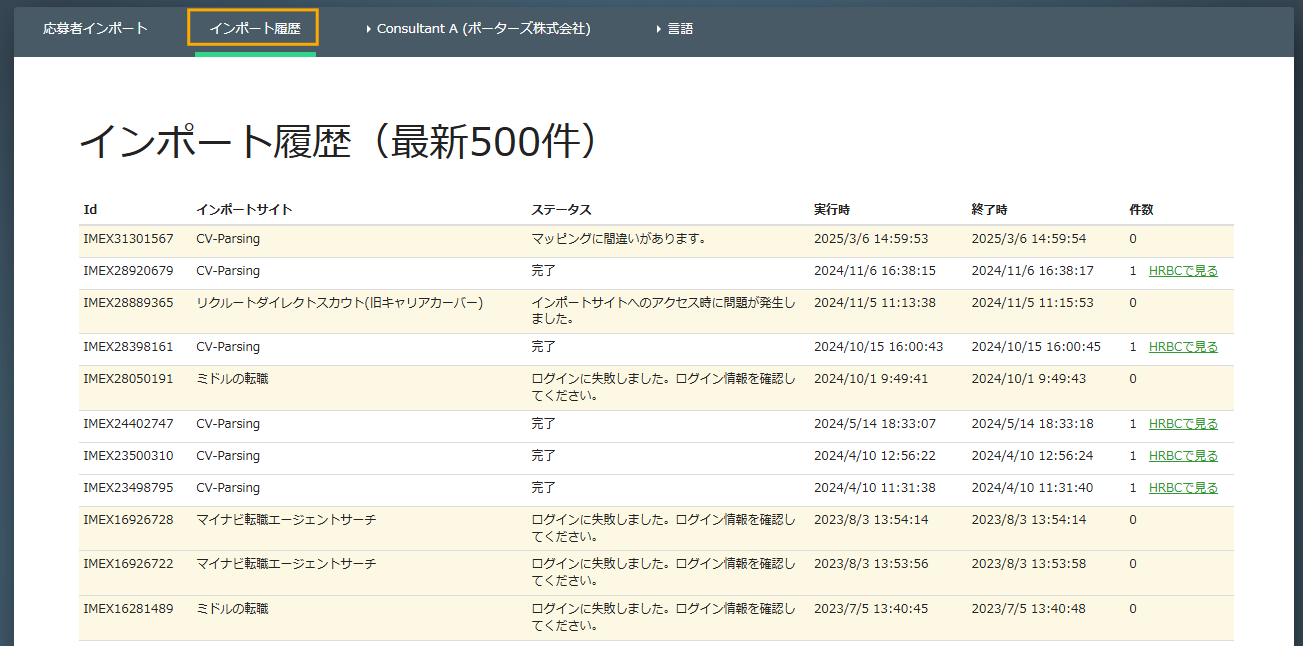Click the 終了時 column header
Screen dimensions: 1303x646
989,210
